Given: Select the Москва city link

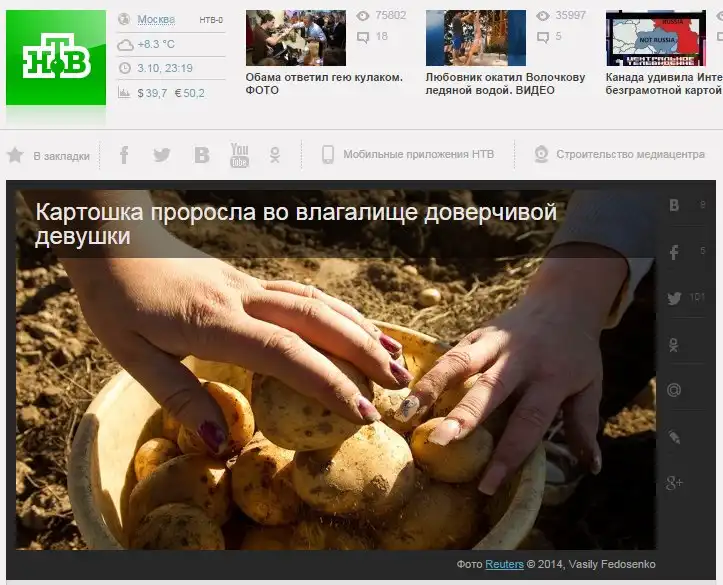Looking at the screenshot, I should tap(155, 20).
